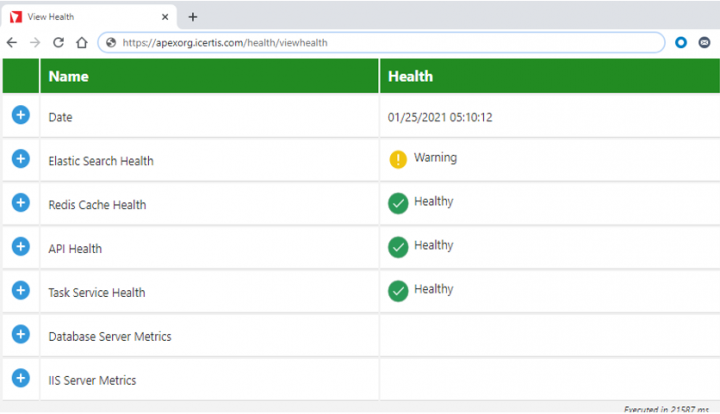This screenshot has height=414, width=720.
Task: Go to the browser home page
Action: click(x=82, y=43)
